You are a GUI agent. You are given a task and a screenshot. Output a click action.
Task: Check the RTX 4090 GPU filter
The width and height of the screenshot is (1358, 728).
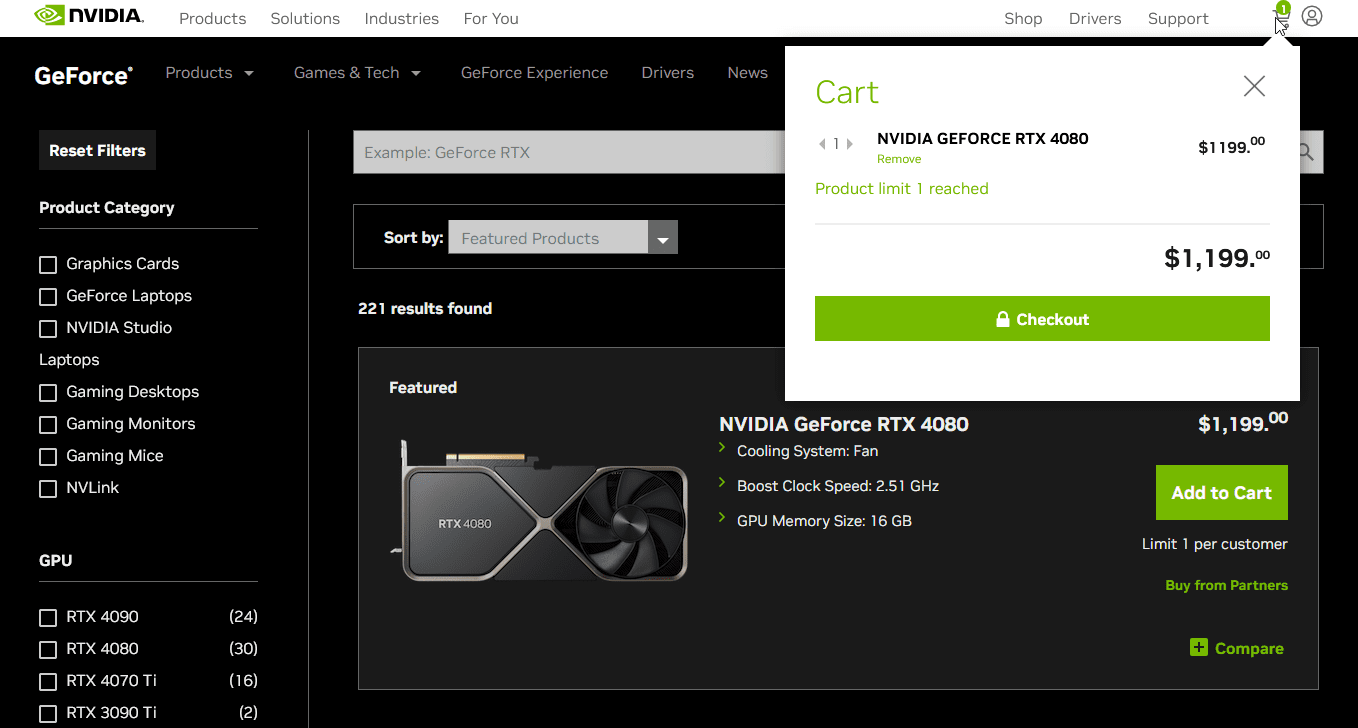[48, 618]
